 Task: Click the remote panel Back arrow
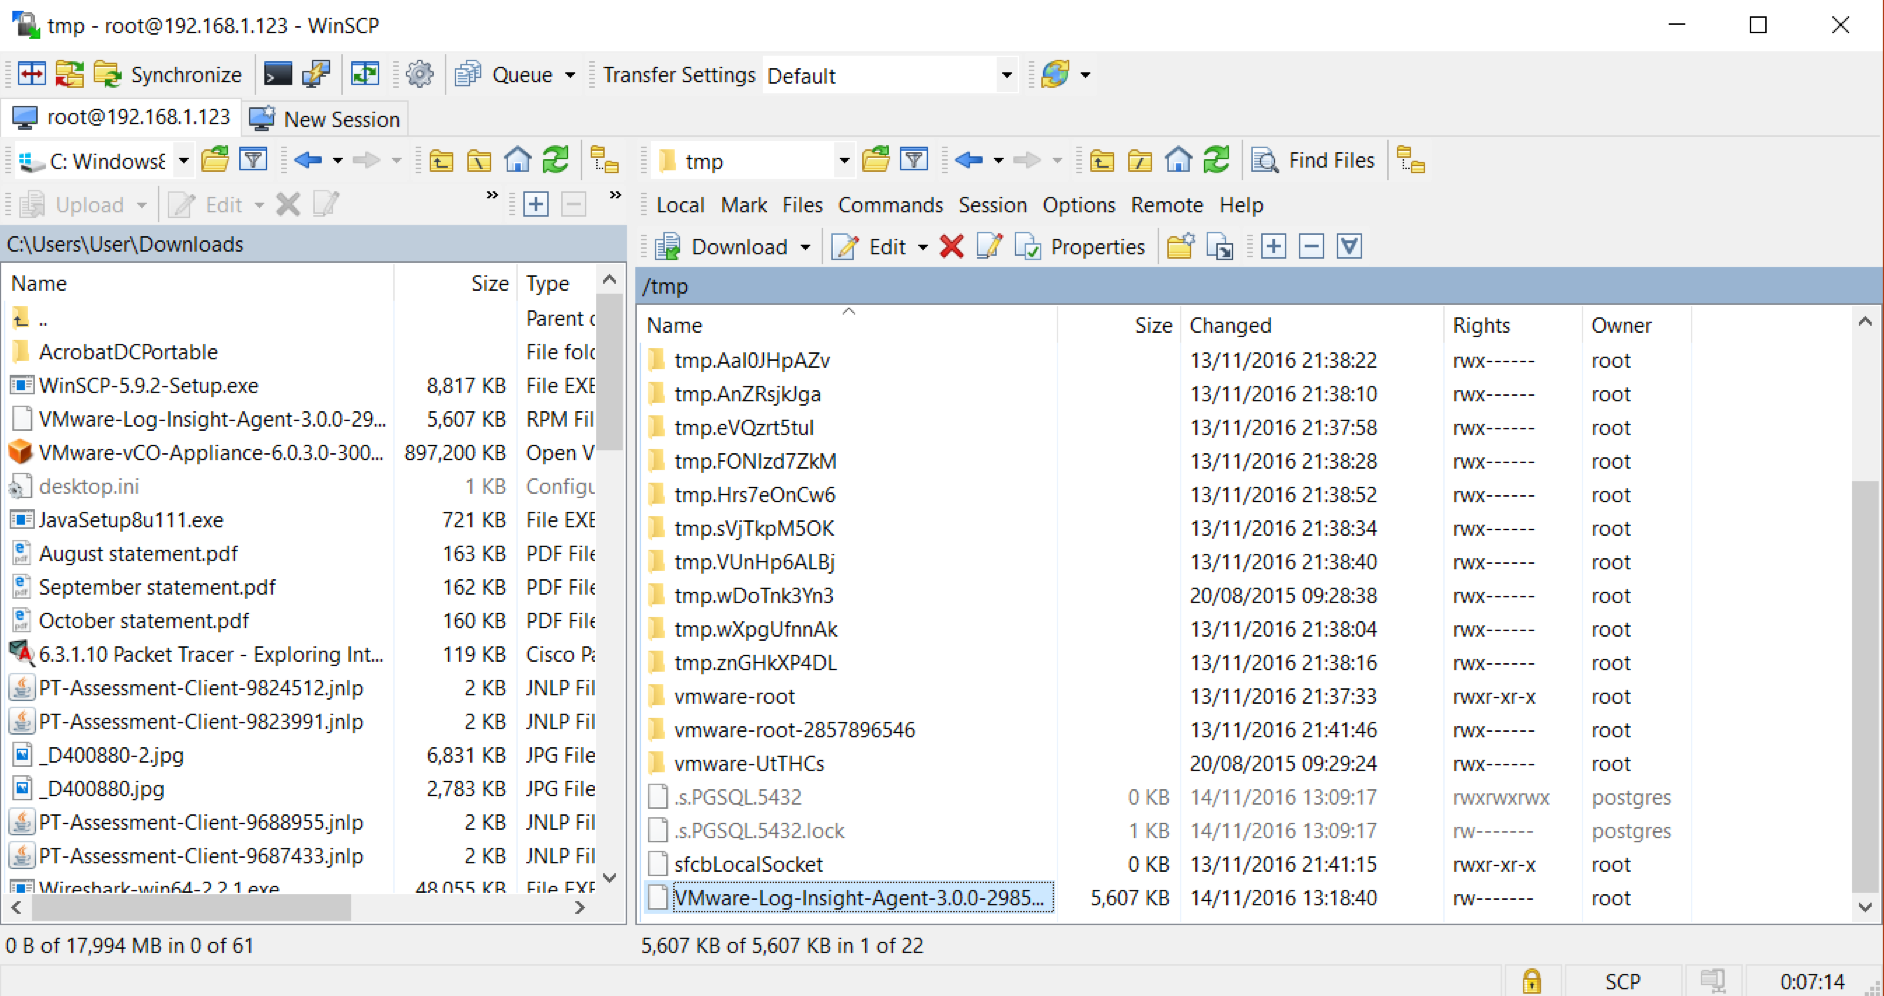[x=968, y=160]
